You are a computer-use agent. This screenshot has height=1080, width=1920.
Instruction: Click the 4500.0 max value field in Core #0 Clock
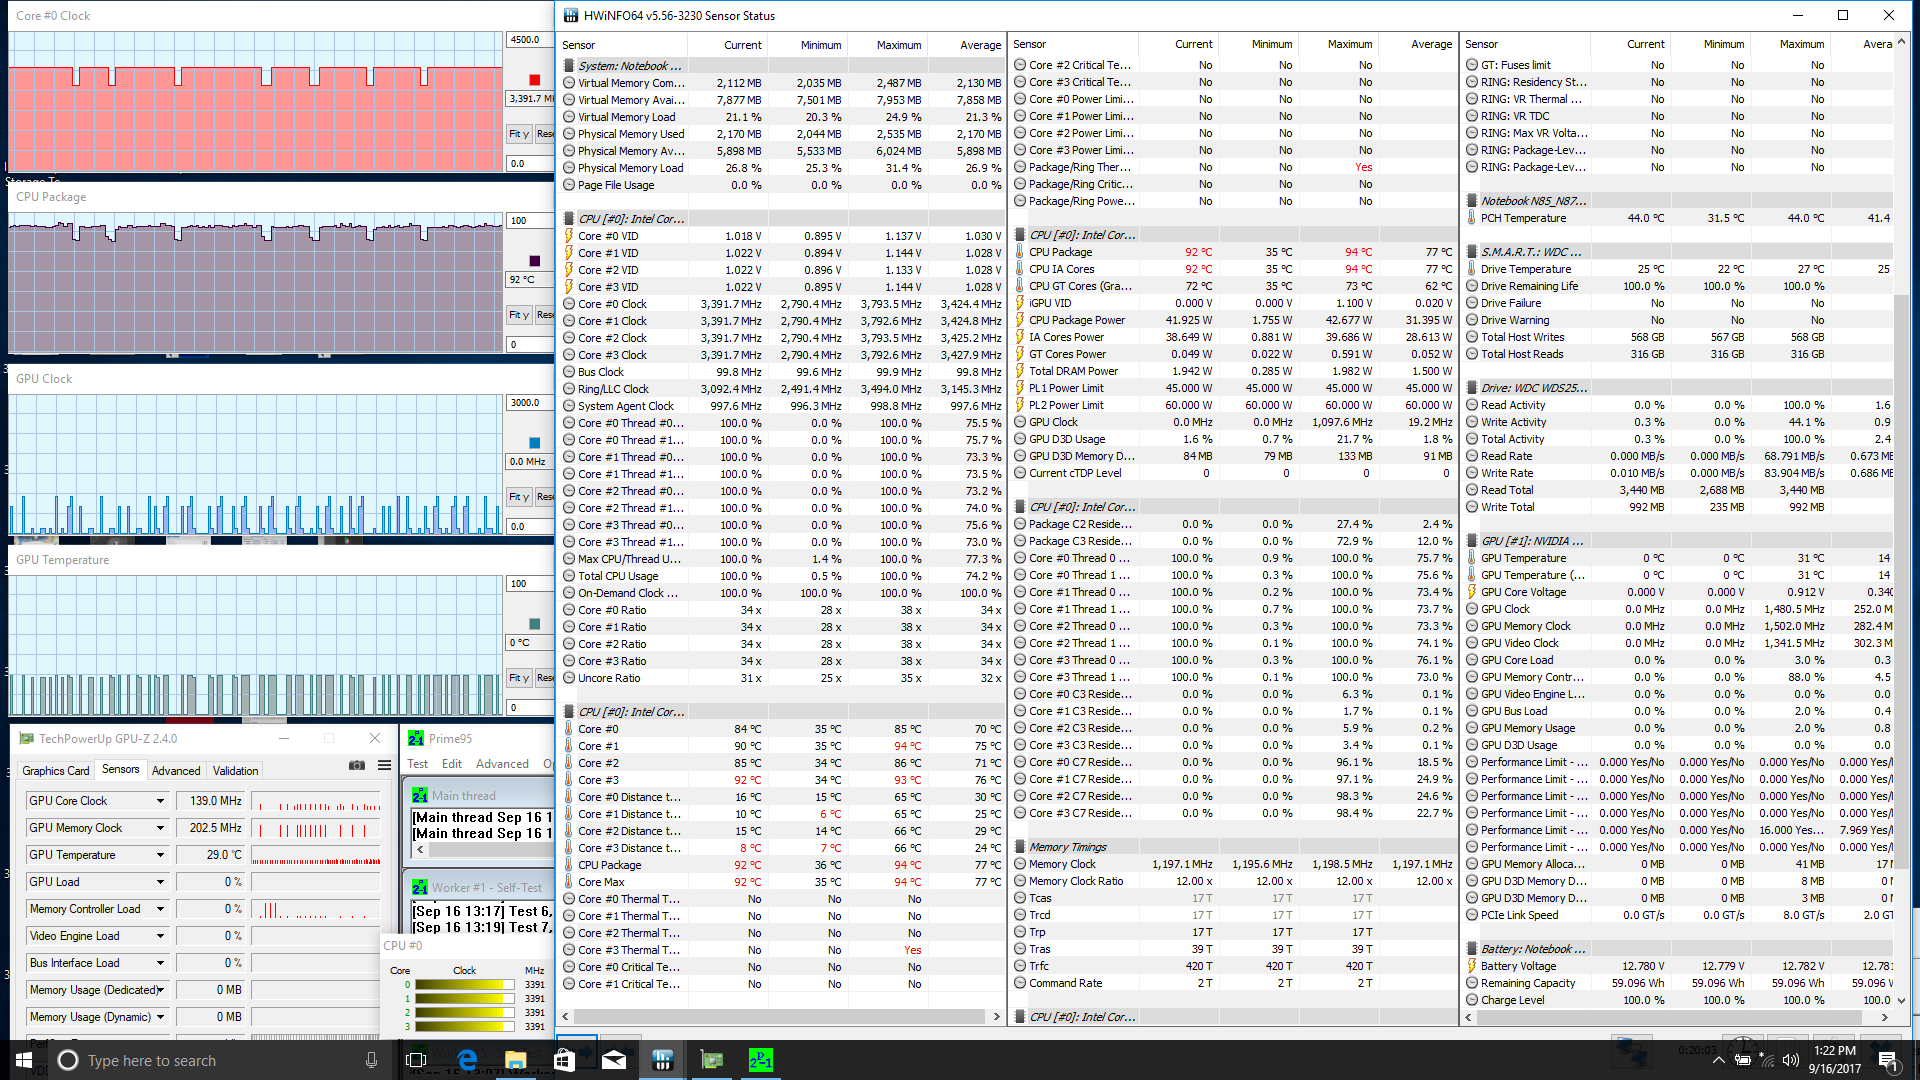[x=530, y=40]
